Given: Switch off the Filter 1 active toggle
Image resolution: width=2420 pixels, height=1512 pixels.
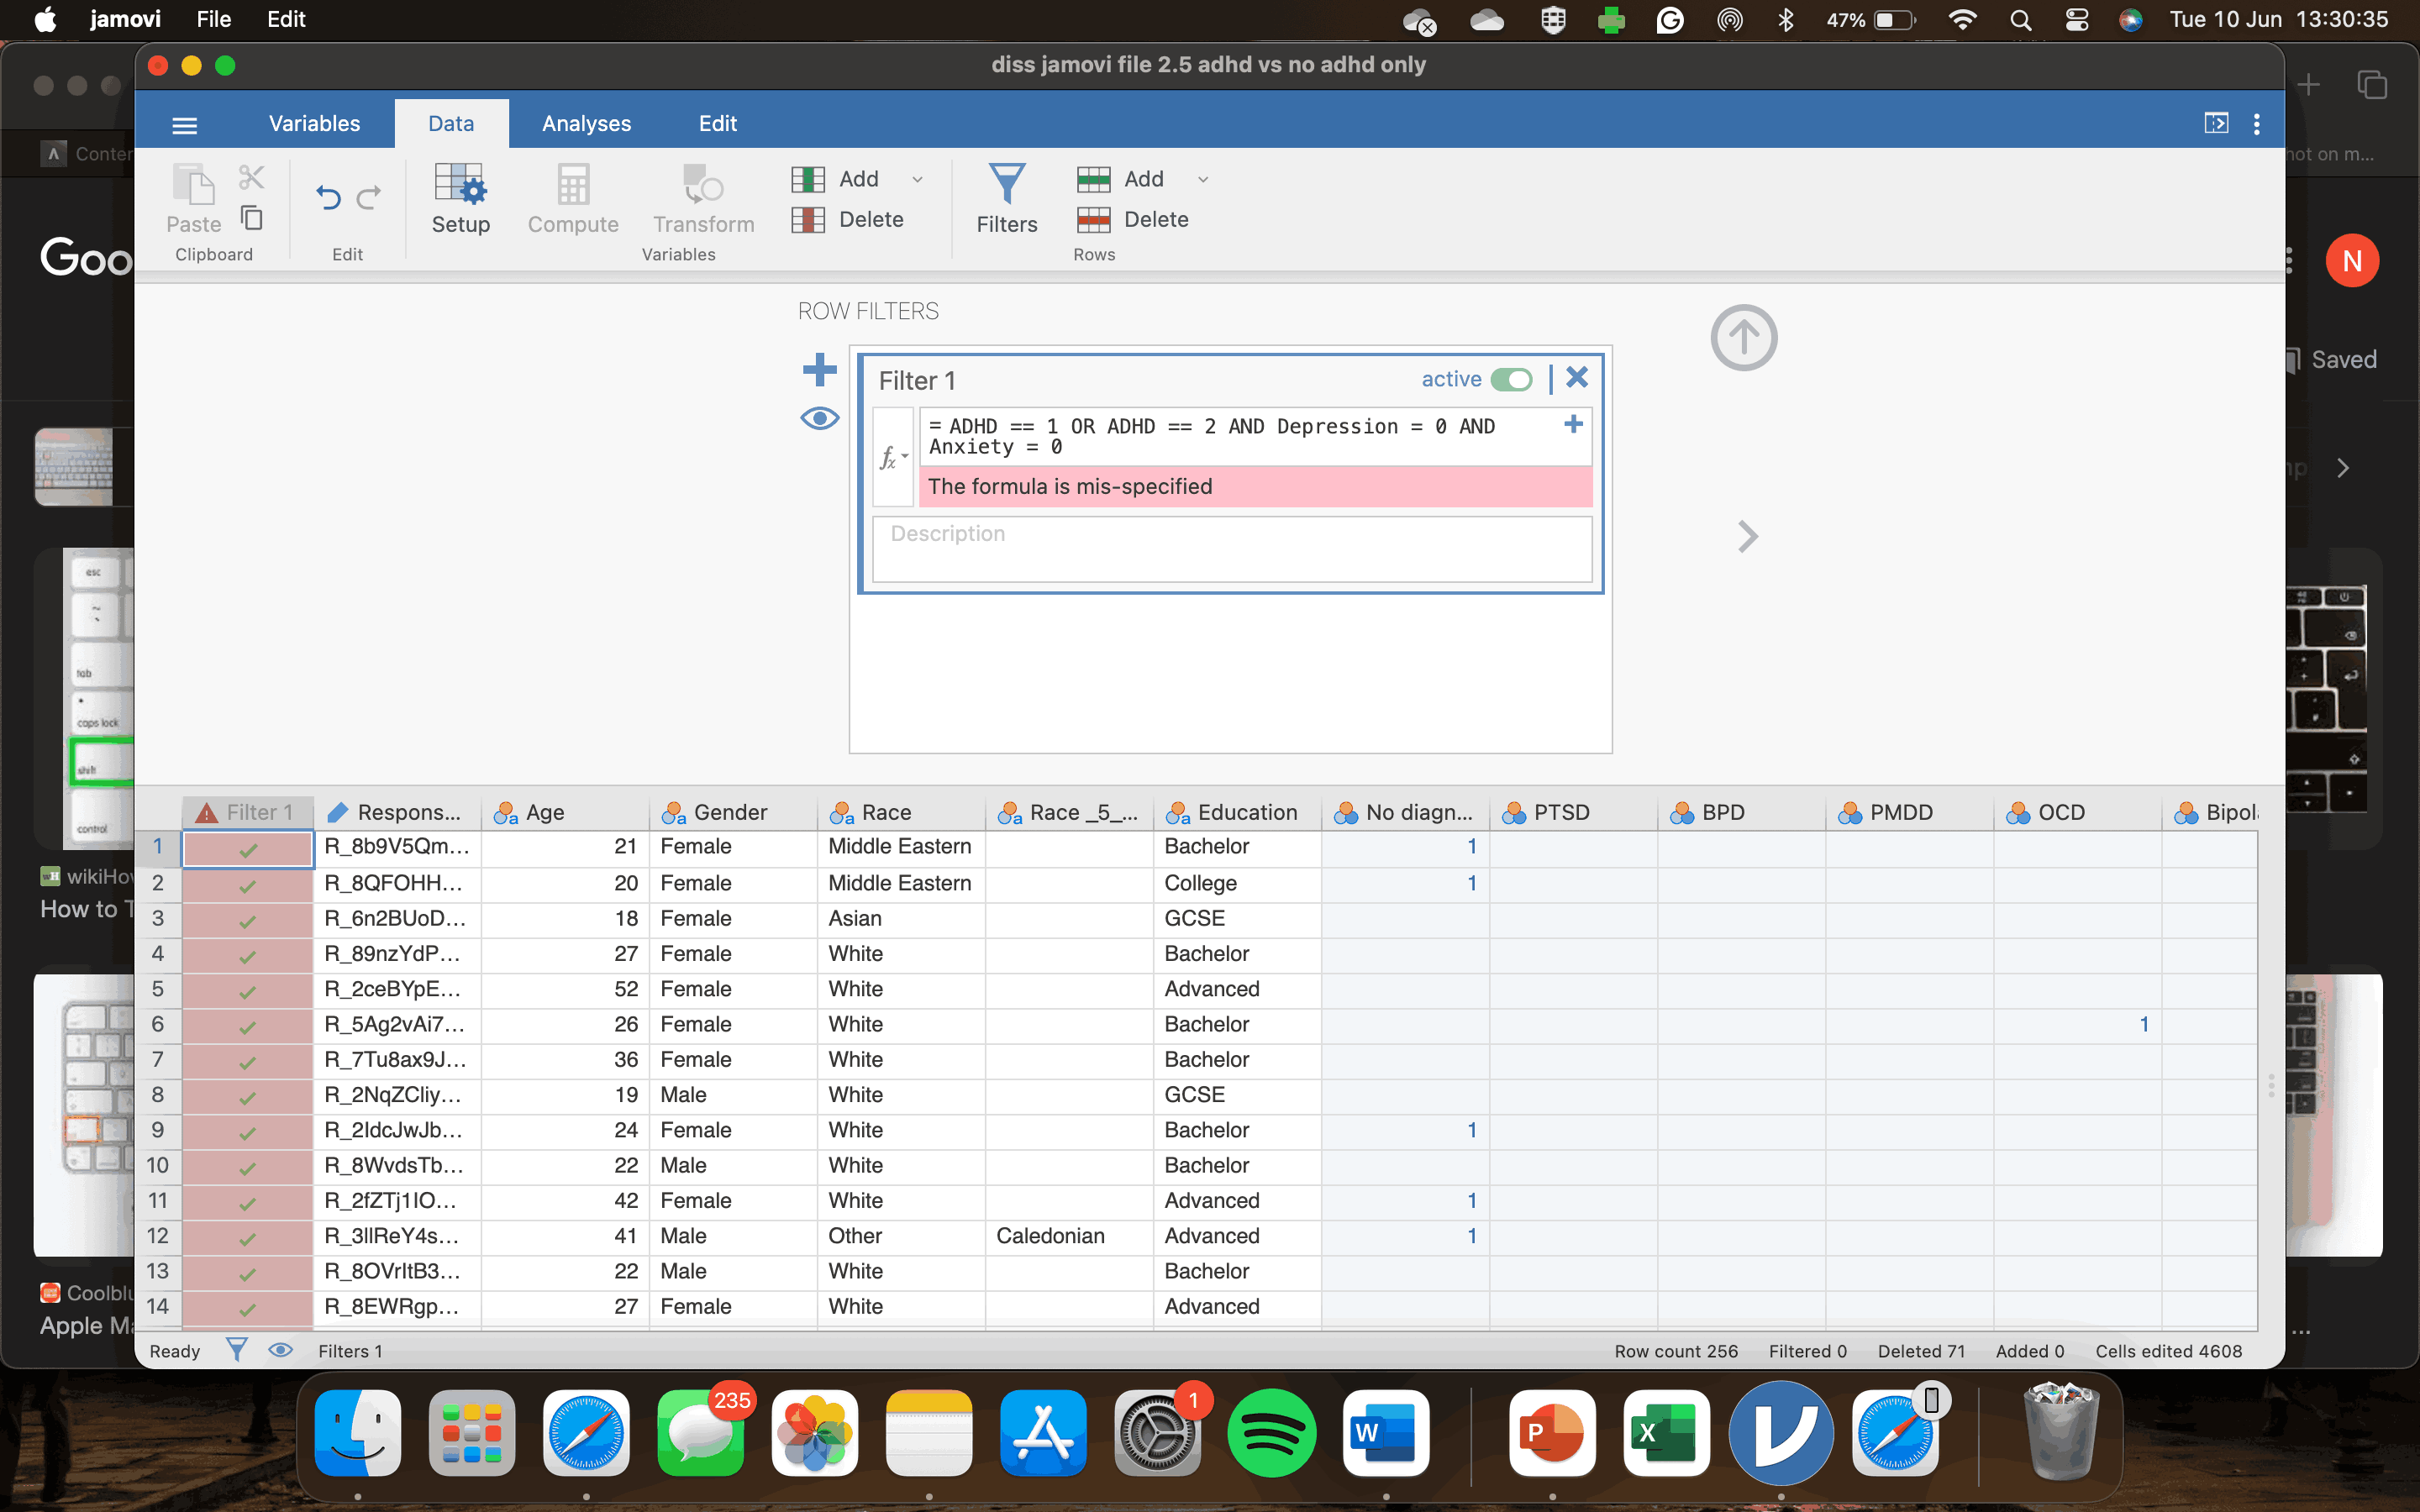Looking at the screenshot, I should click(x=1511, y=379).
